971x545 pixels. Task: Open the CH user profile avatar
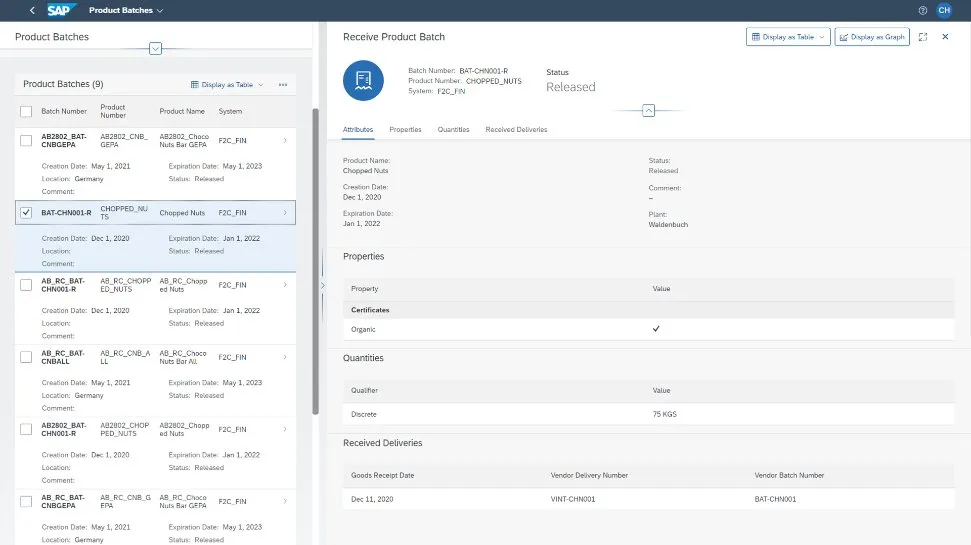944,10
